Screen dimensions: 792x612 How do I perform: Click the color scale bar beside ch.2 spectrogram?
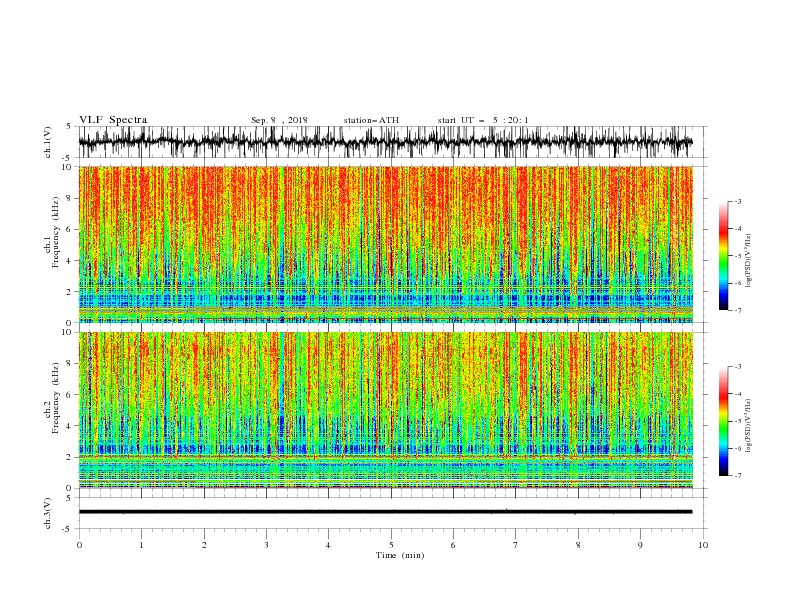coord(723,421)
